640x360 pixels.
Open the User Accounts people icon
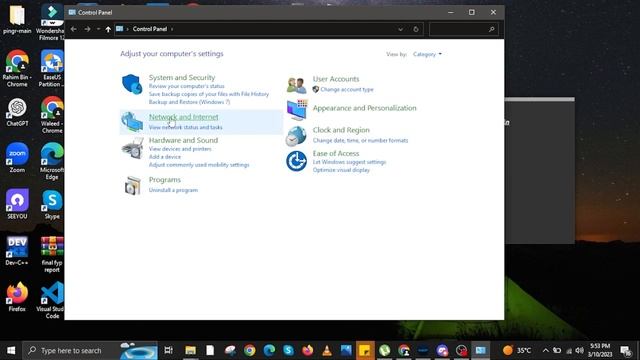[x=296, y=85]
